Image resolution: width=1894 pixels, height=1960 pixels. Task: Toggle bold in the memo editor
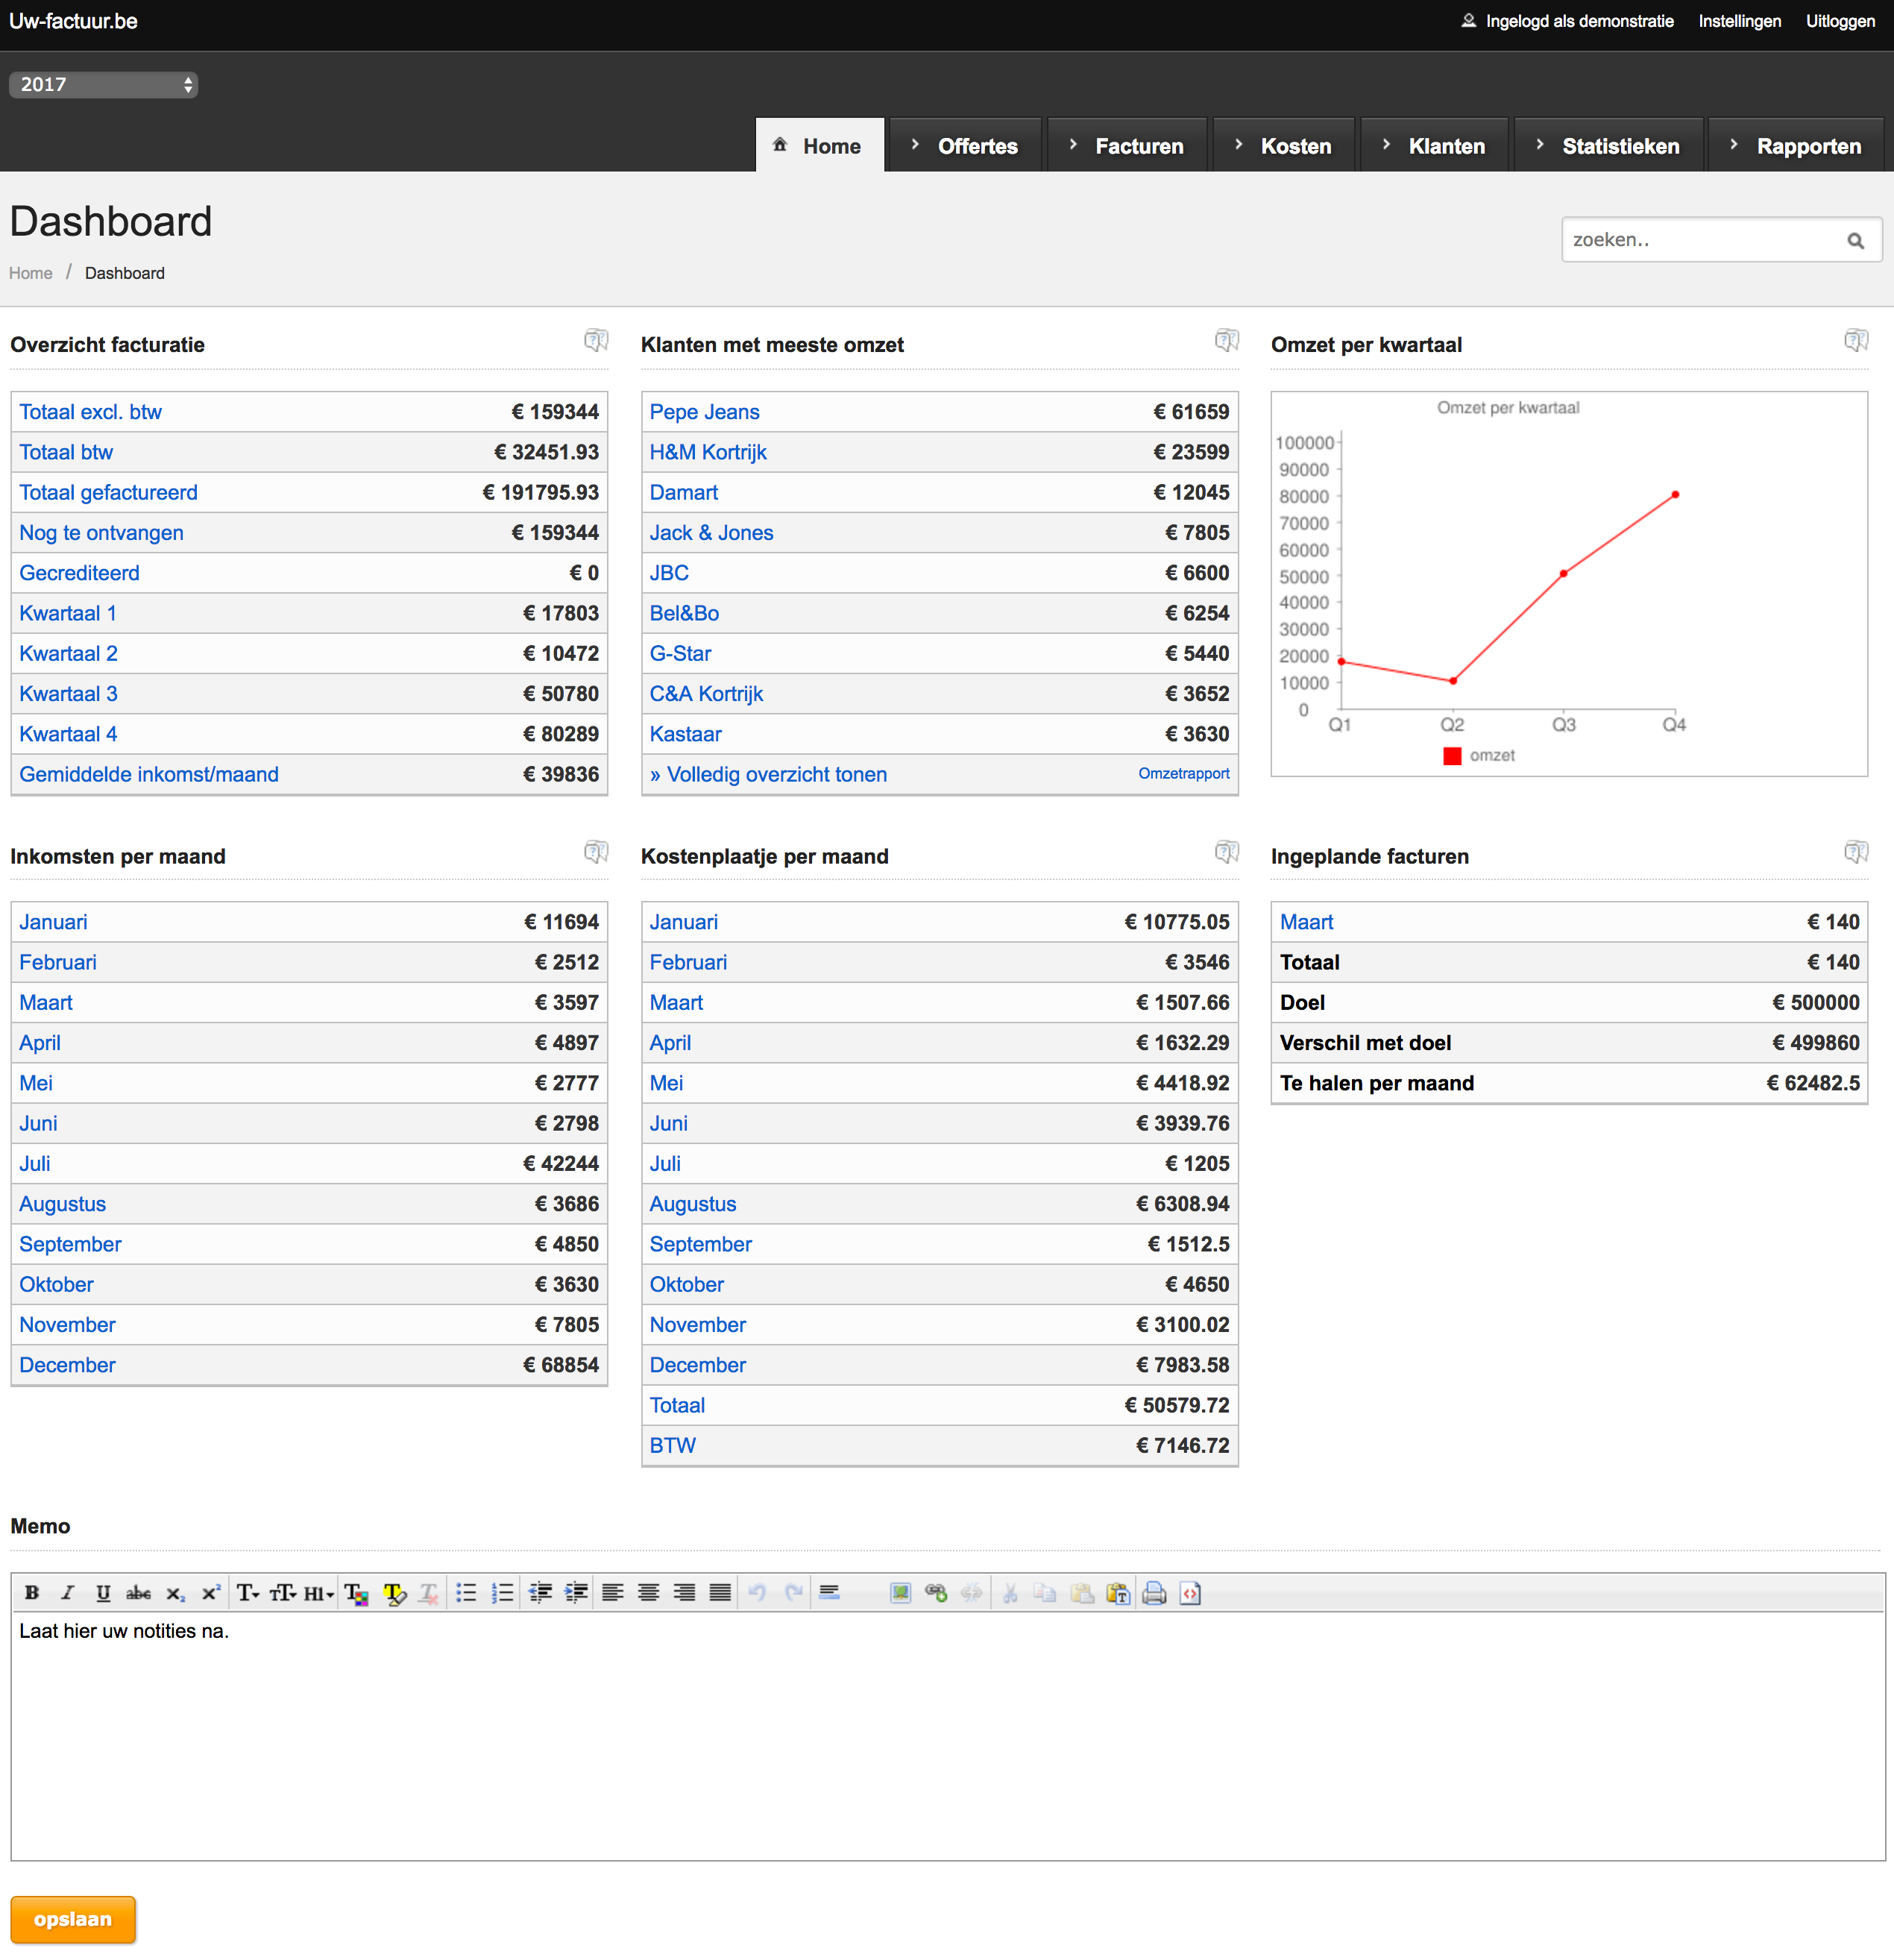click(32, 1593)
